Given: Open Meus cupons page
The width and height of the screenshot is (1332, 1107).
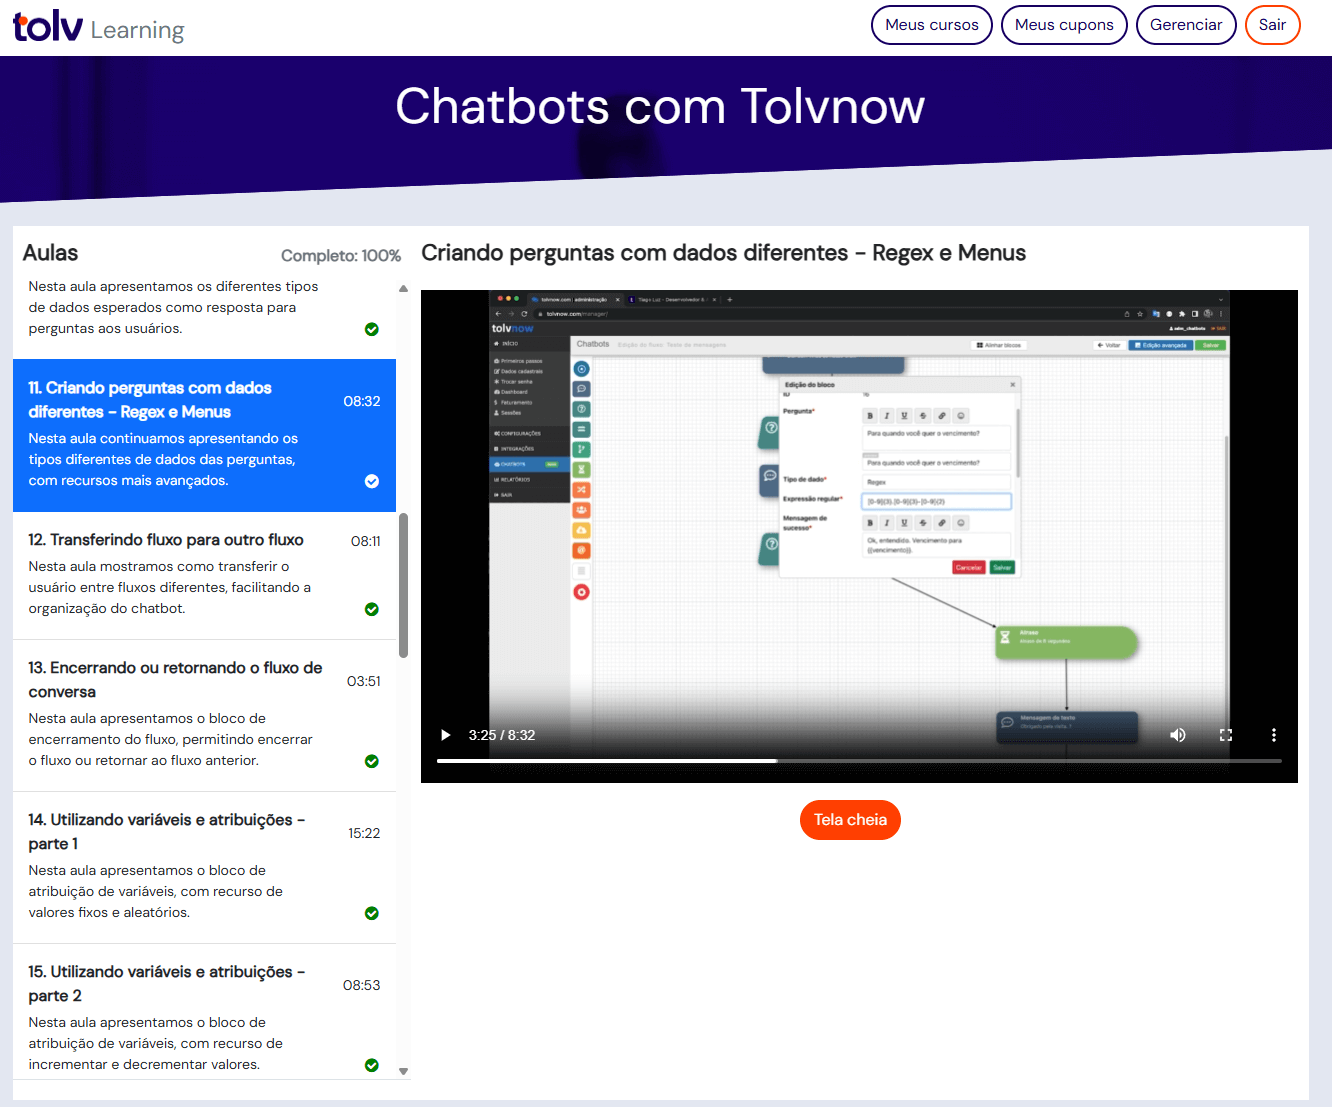Looking at the screenshot, I should [1064, 25].
